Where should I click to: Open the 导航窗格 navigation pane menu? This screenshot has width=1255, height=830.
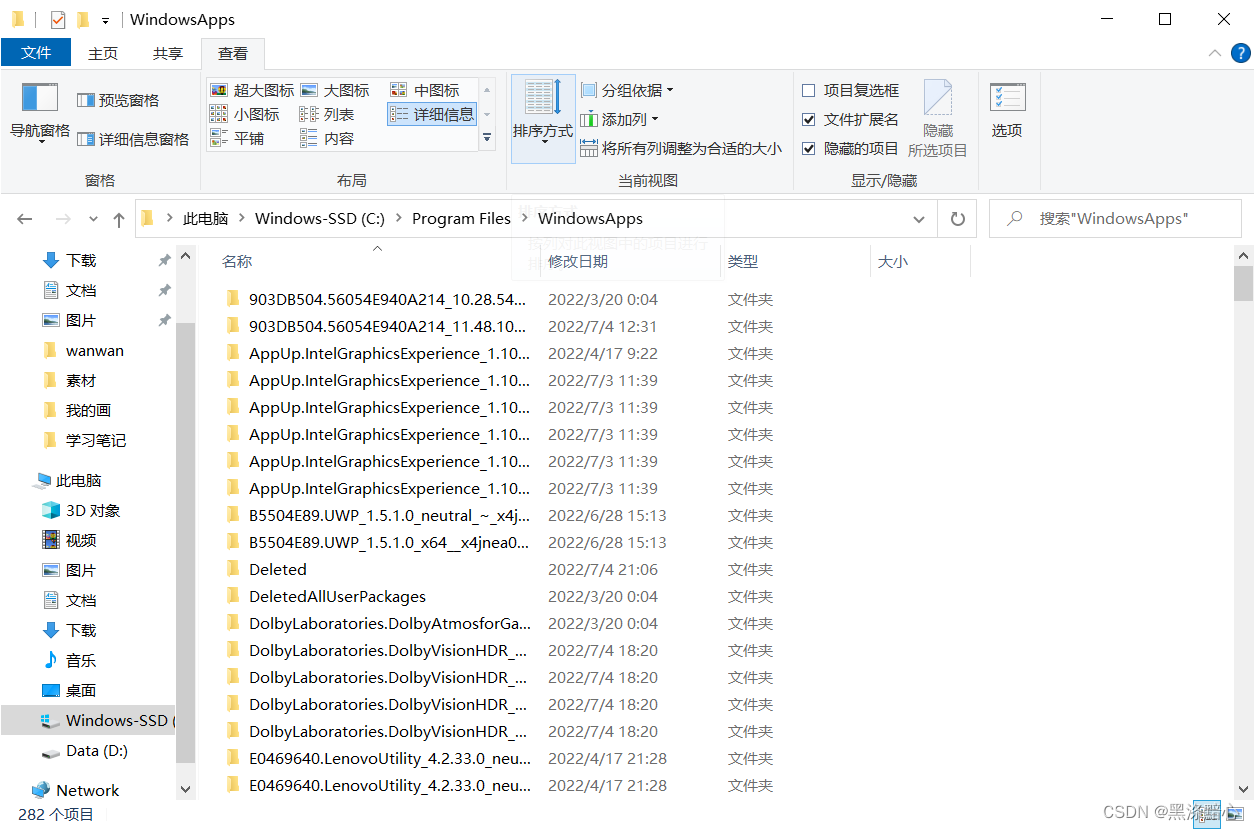pos(40,114)
